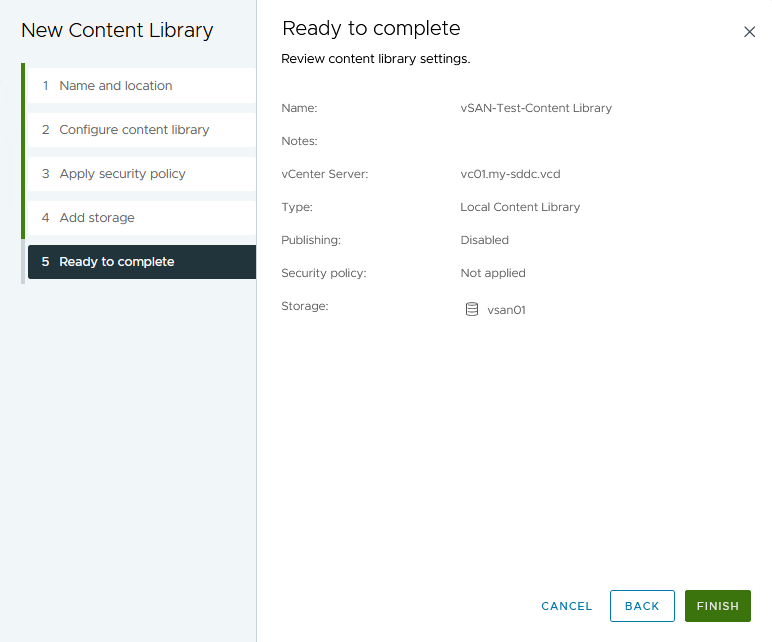This screenshot has height=642, width=772.
Task: Jump to Apply security policy step
Action: [x=122, y=174]
